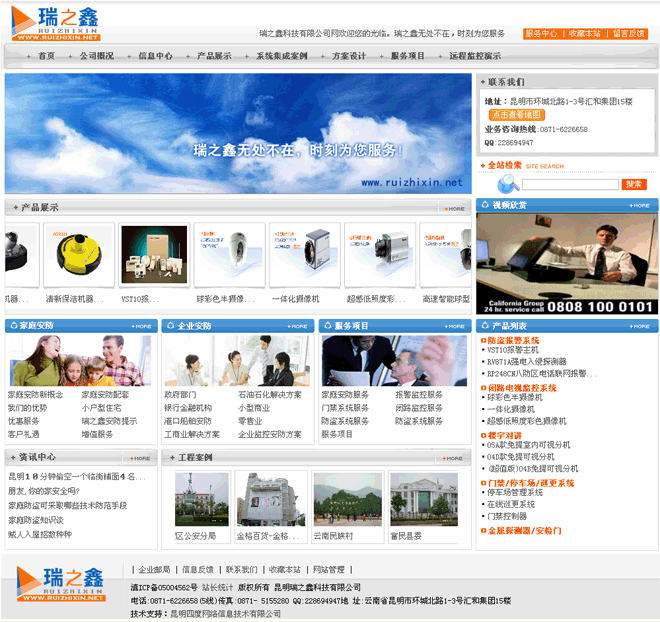Click 收藏本站 in the orange header bar
Image resolution: width=660 pixels, height=622 pixels.
(585, 34)
